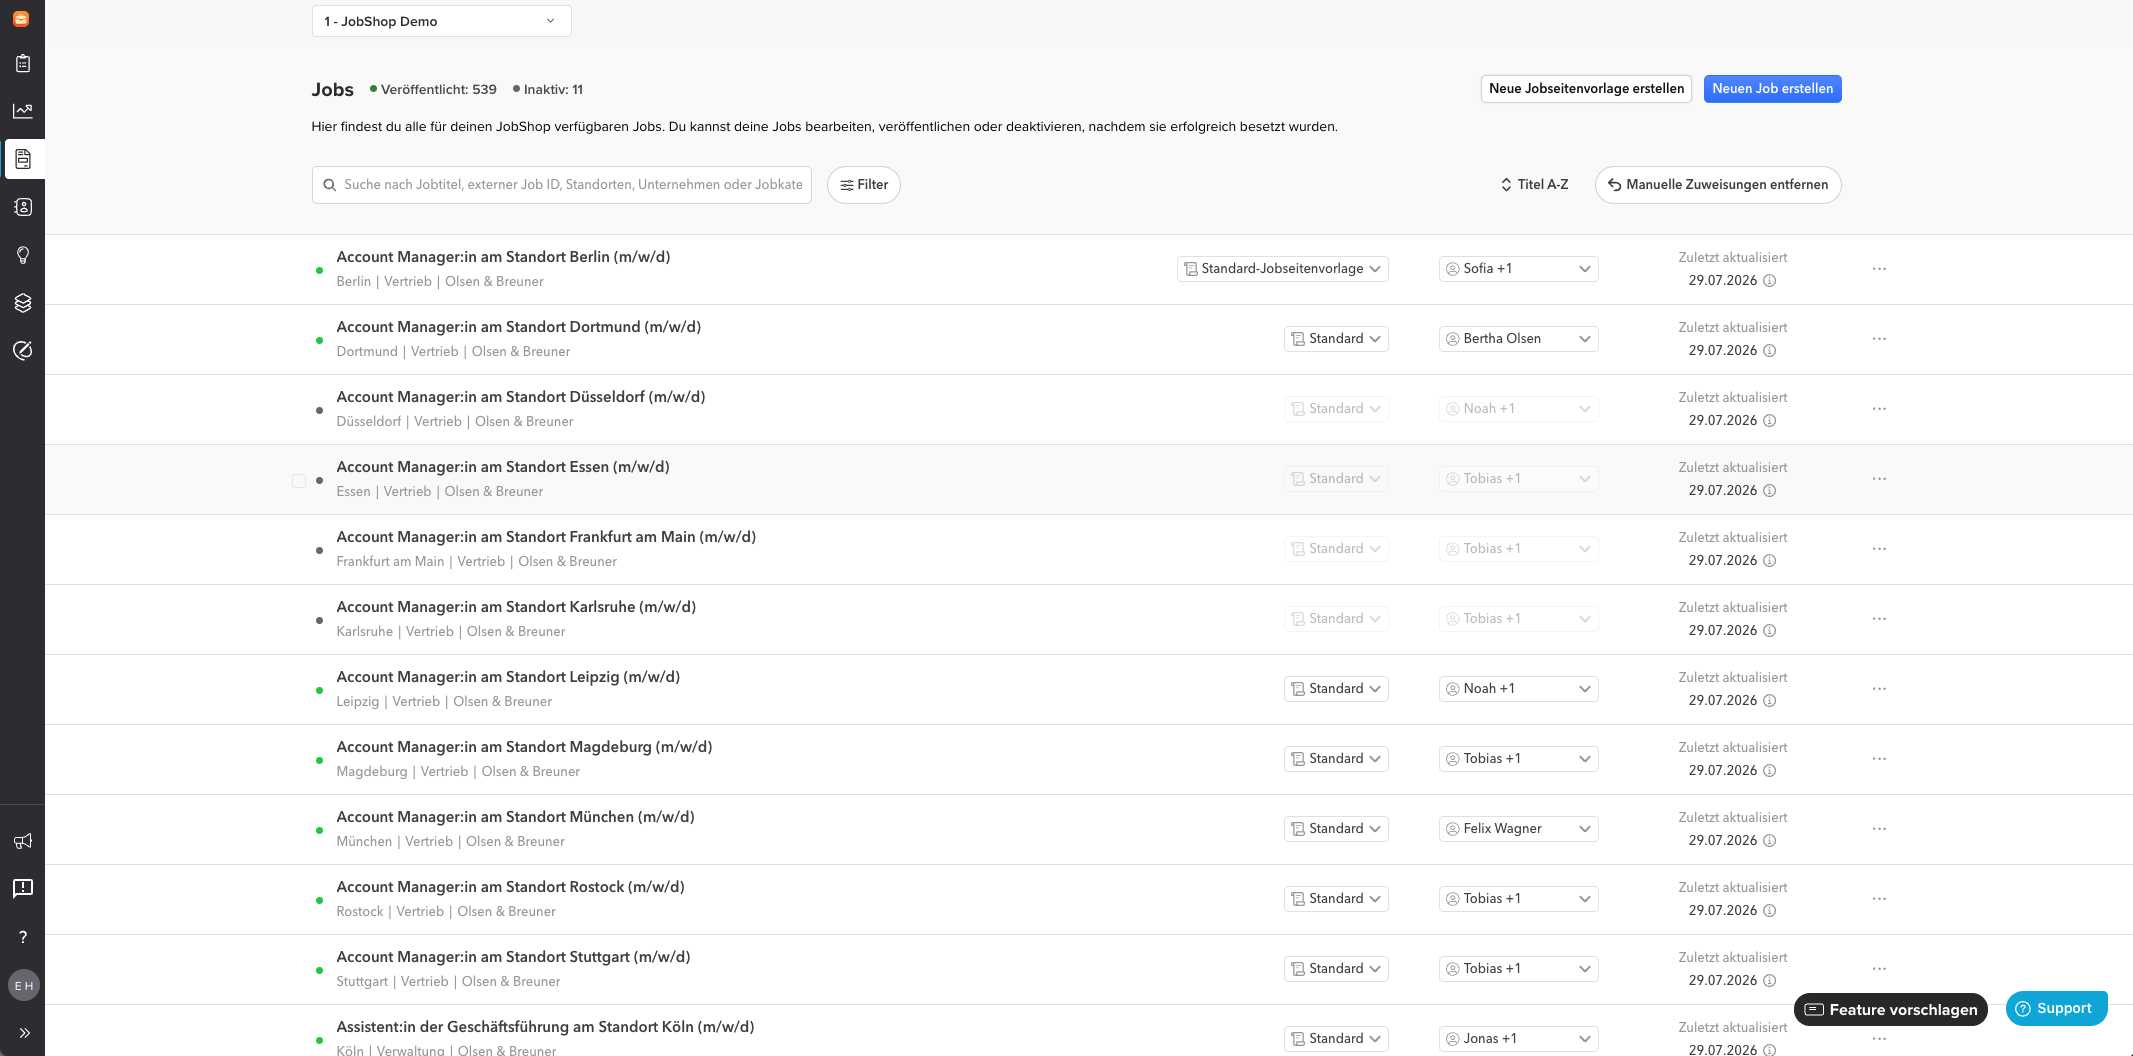Open Standard template dropdown for Magdeburg job
2133x1056 pixels.
1336,759
